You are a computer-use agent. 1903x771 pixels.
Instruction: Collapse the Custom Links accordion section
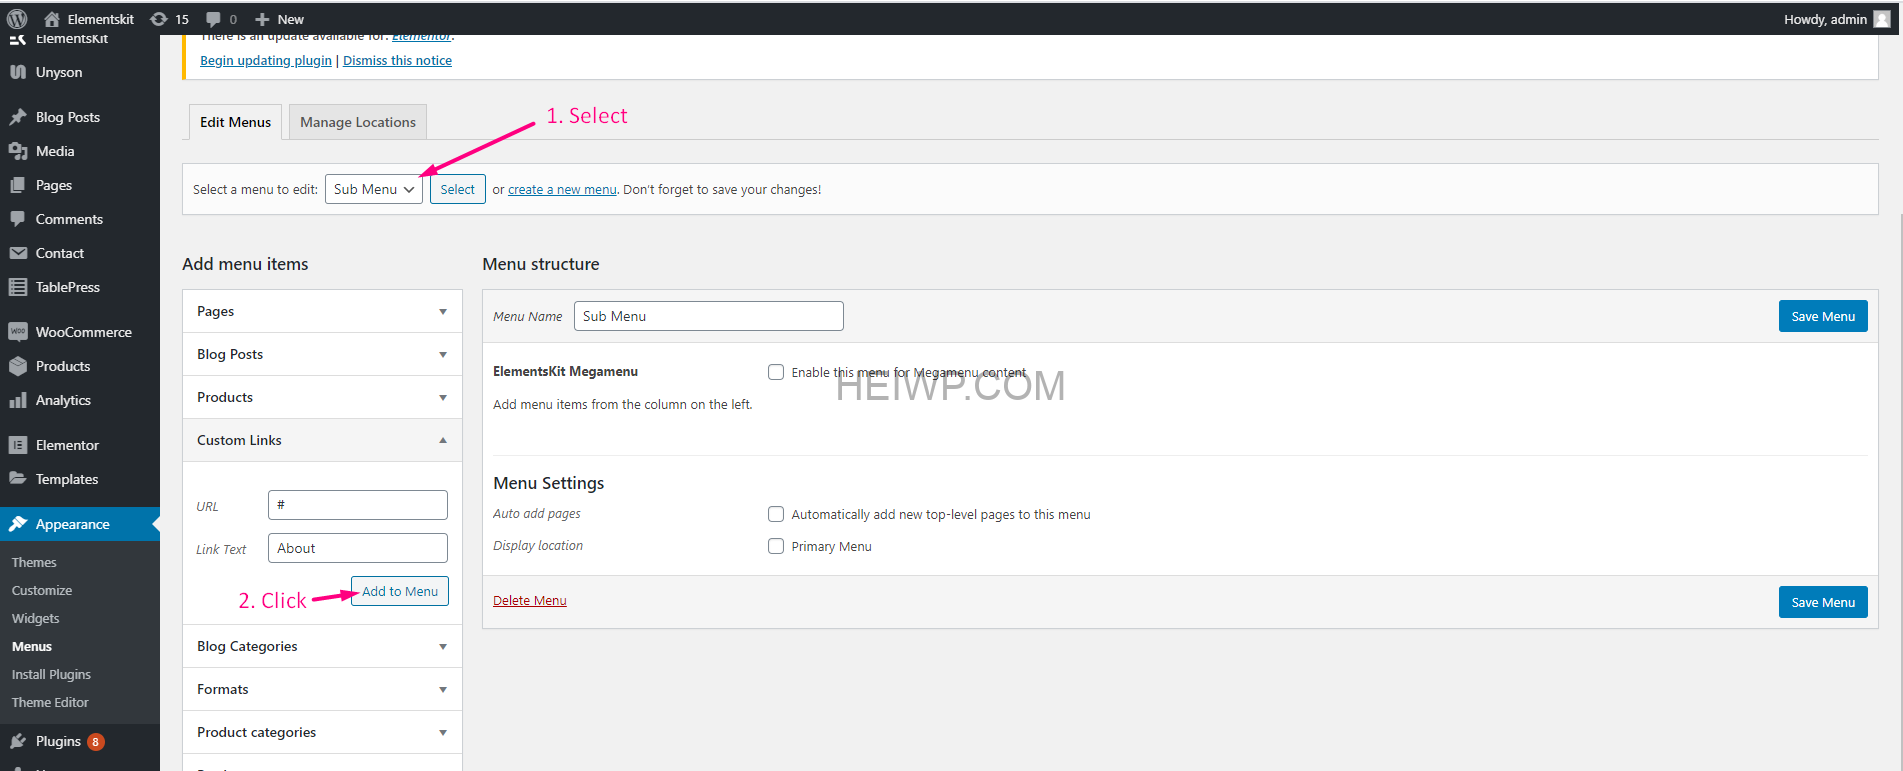[322, 440]
